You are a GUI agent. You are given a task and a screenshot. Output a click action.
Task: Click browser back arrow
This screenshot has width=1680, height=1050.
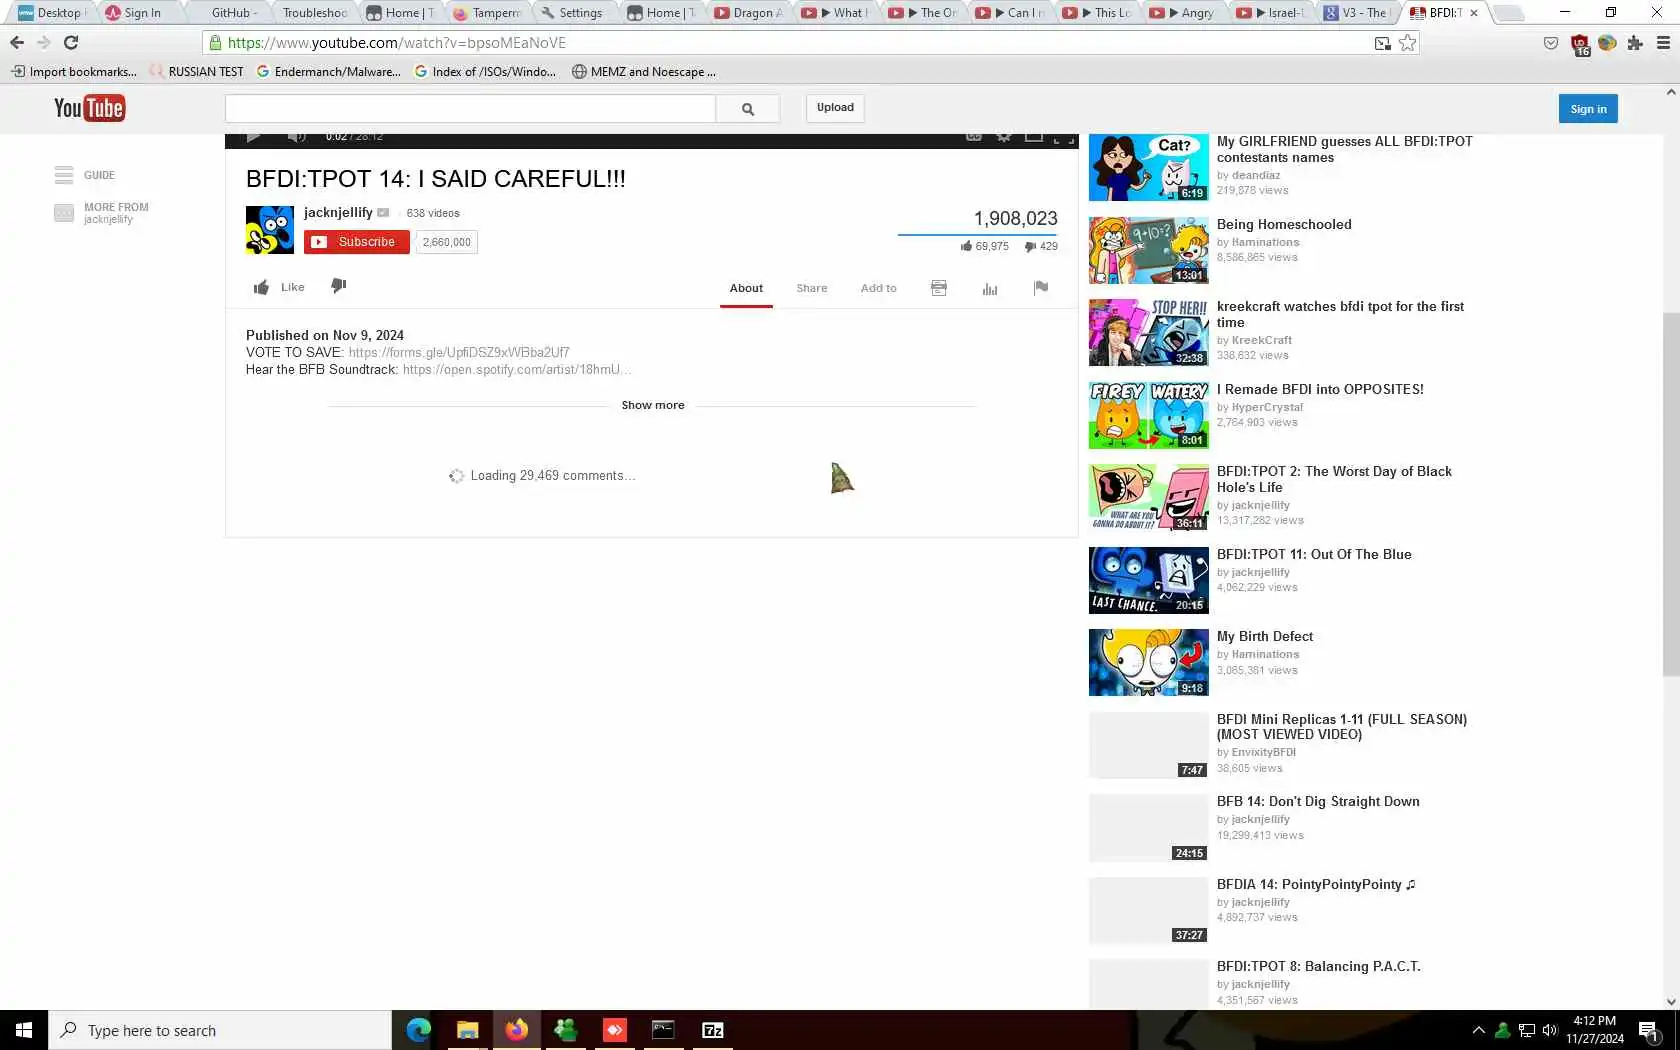pos(17,42)
